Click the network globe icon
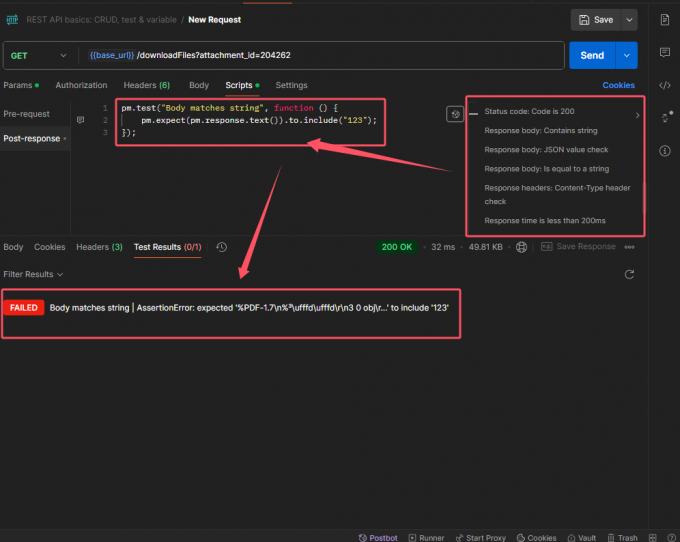 pyautogui.click(x=521, y=247)
